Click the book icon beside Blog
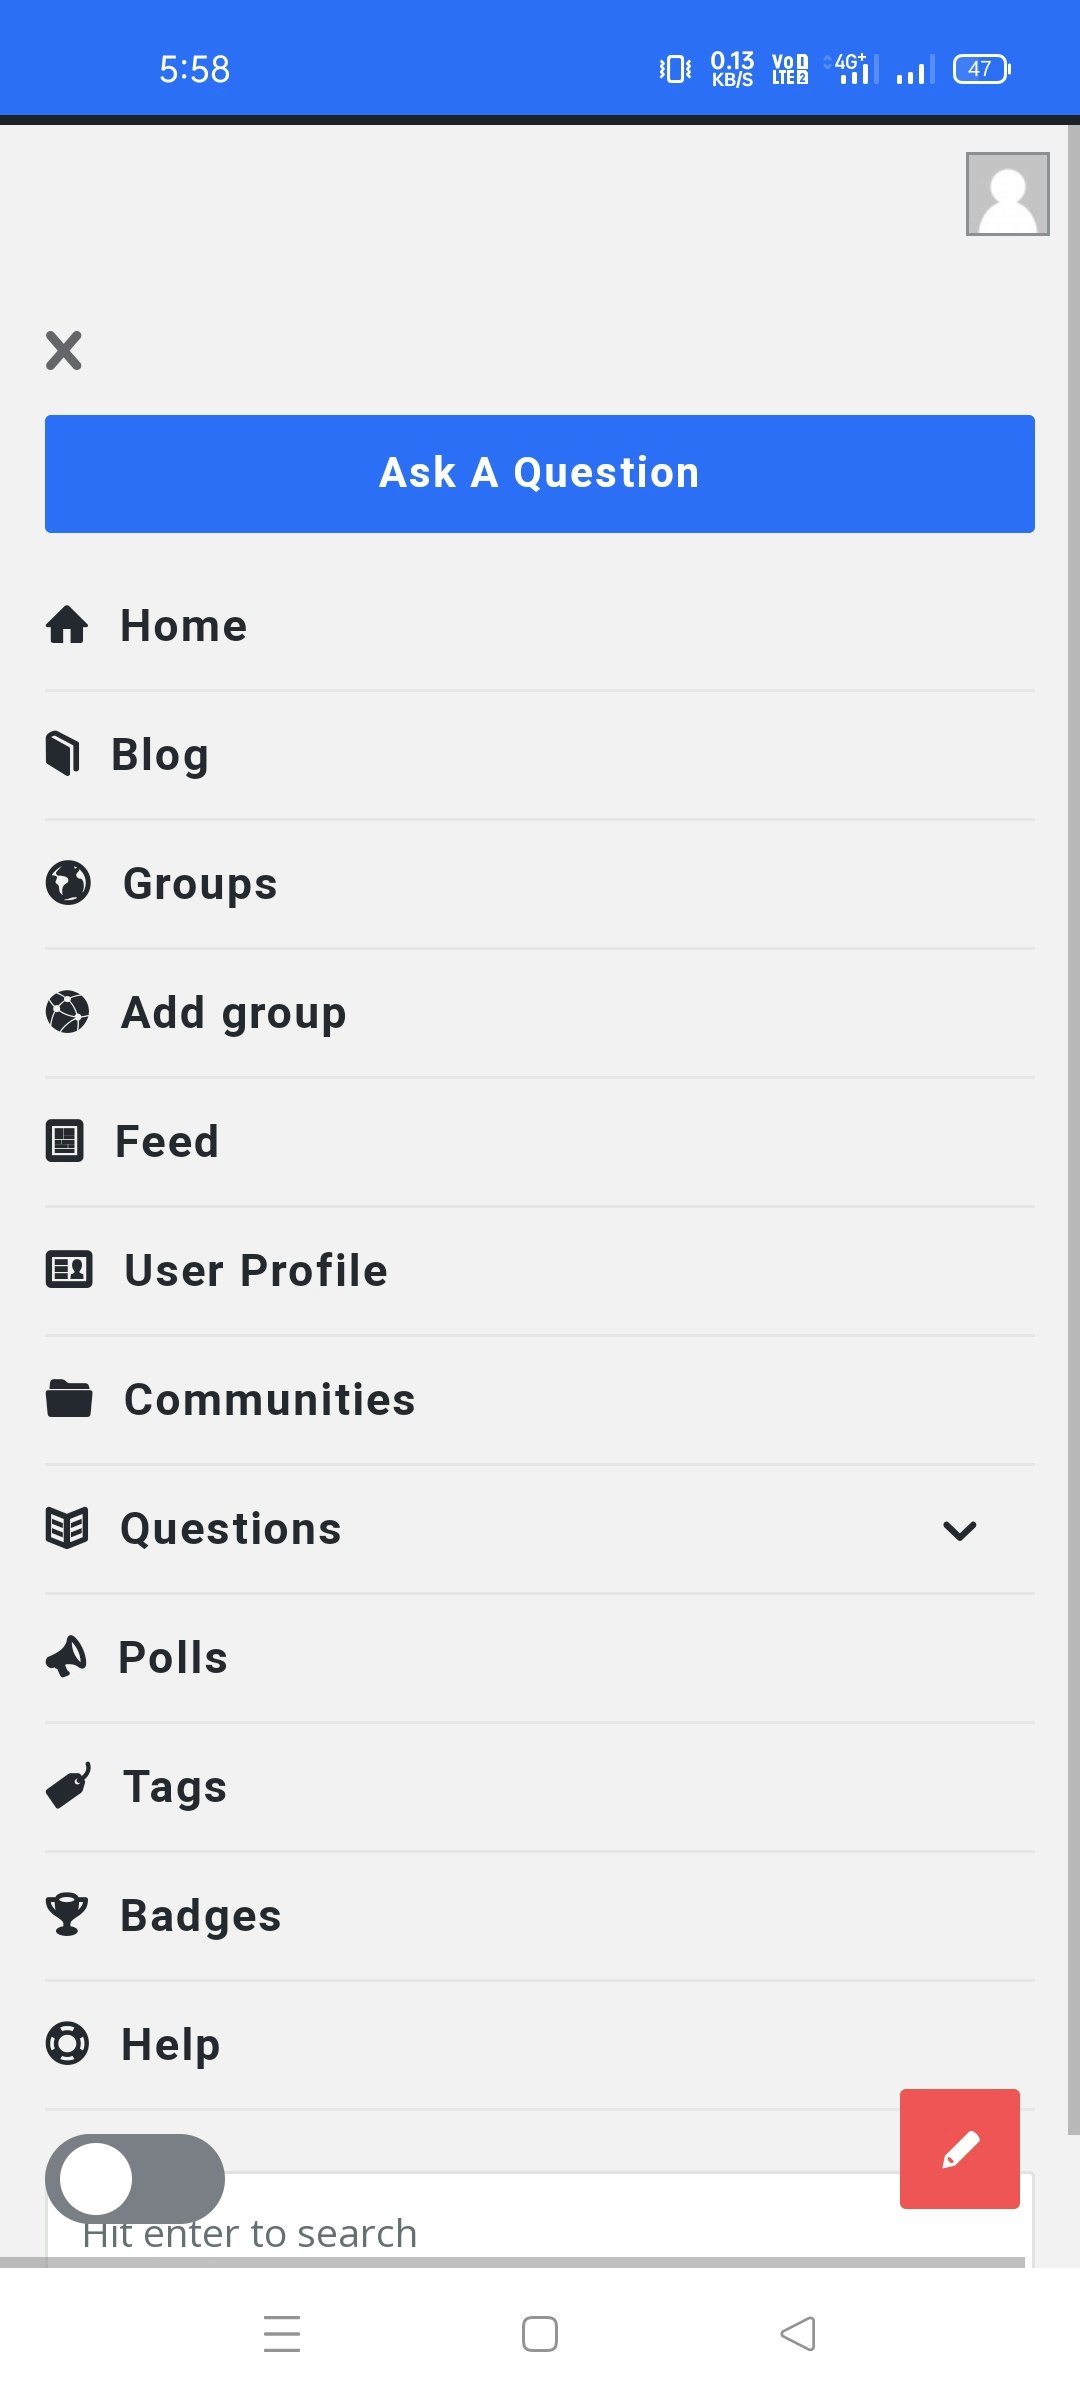The image size is (1080, 2400). (63, 753)
